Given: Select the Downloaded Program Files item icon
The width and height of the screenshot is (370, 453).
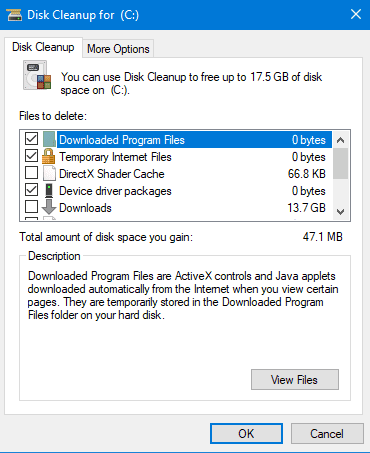Looking at the screenshot, I should coord(49,139).
